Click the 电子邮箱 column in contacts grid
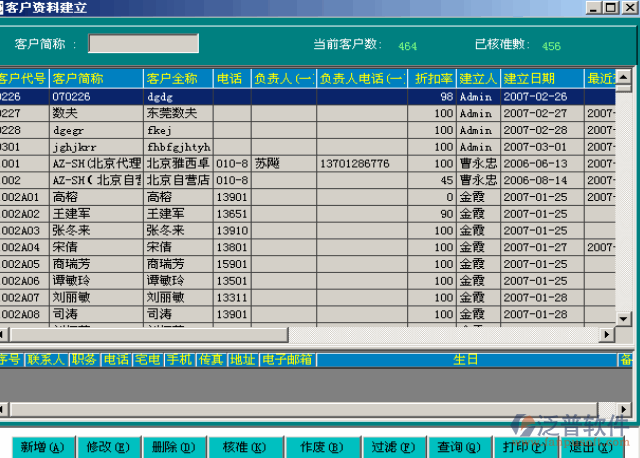Image resolution: width=640 pixels, height=458 pixels. pos(286,360)
